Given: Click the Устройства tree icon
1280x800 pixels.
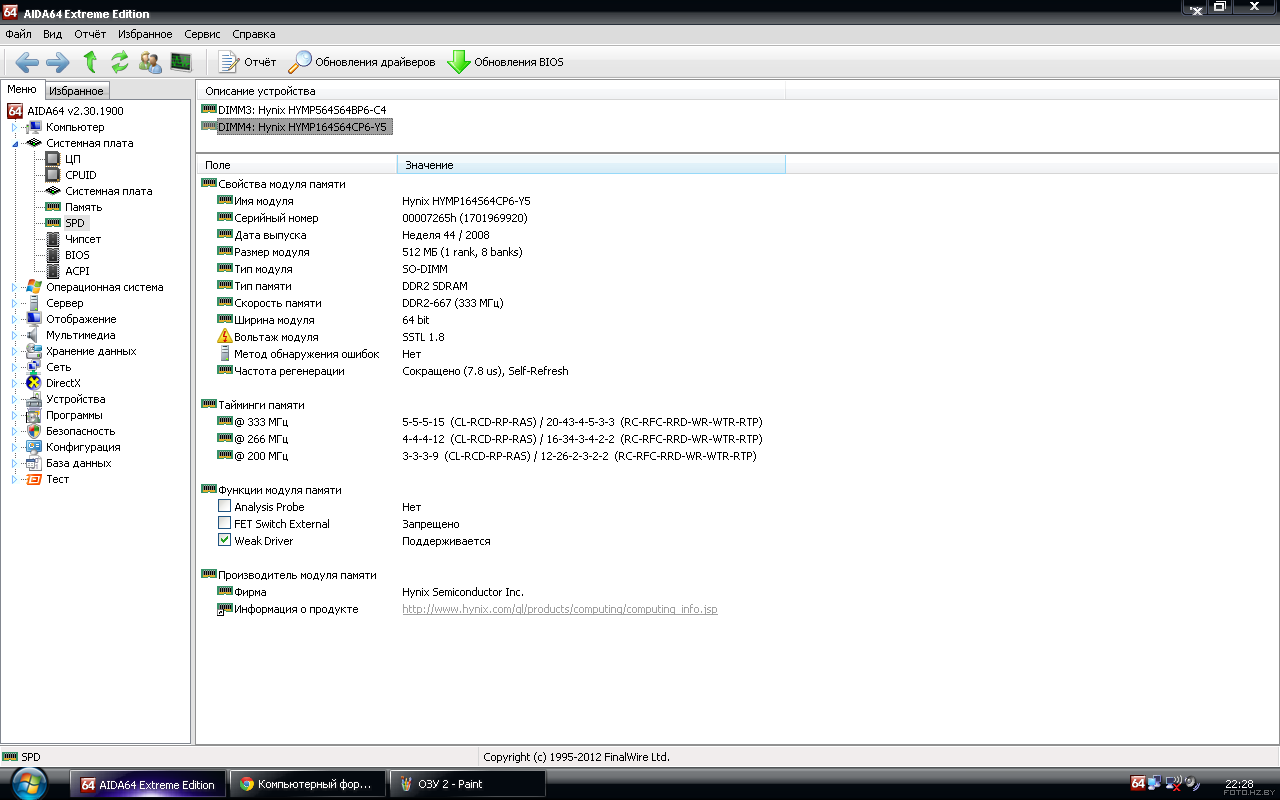Looking at the screenshot, I should pyautogui.click(x=34, y=399).
